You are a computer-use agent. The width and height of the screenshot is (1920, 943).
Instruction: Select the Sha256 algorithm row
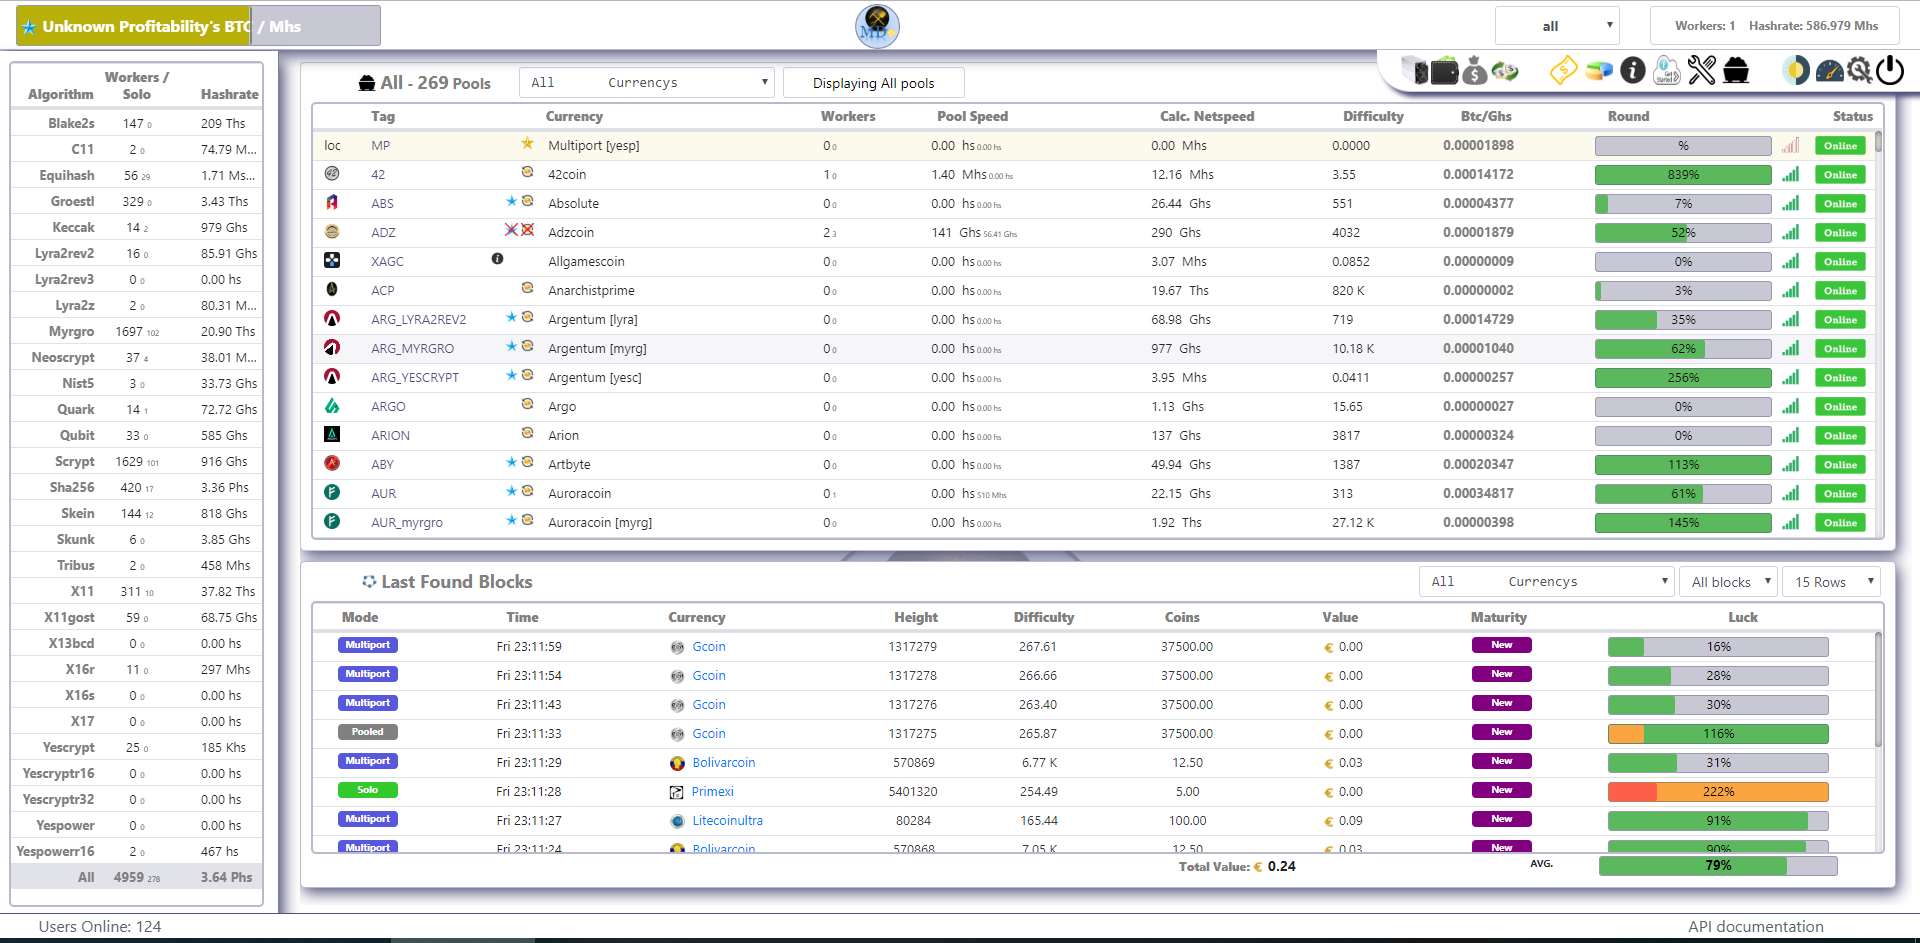tap(136, 487)
